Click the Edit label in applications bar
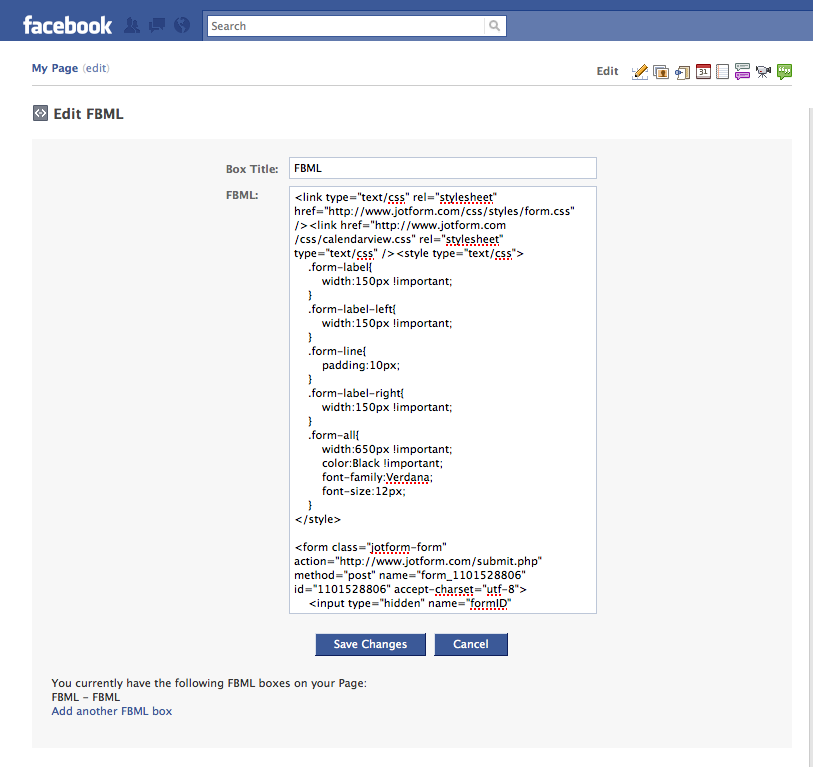This screenshot has width=813, height=767. click(607, 71)
